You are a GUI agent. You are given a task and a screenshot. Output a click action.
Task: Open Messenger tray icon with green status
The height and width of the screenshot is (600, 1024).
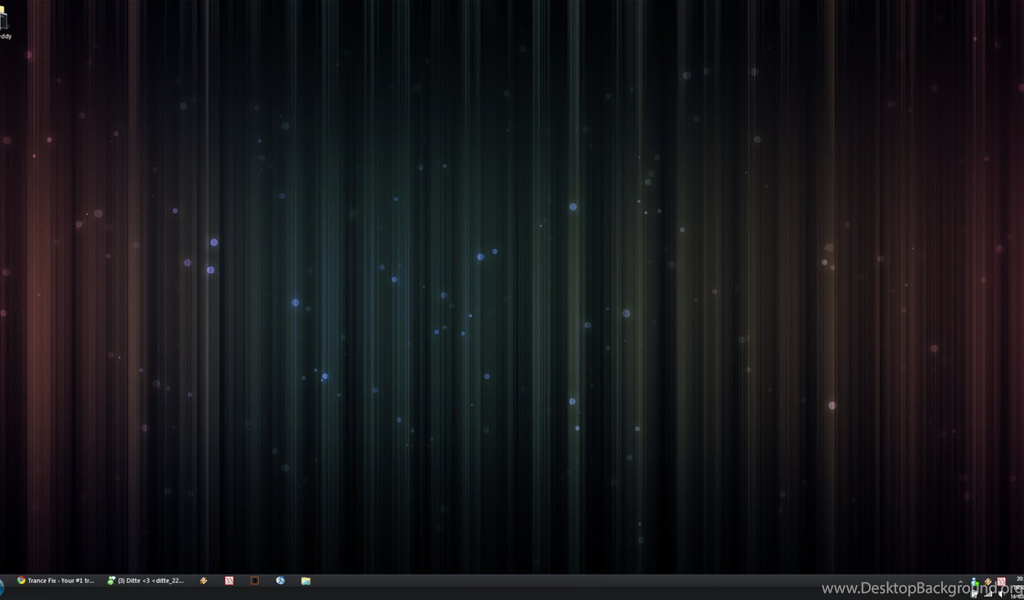974,582
